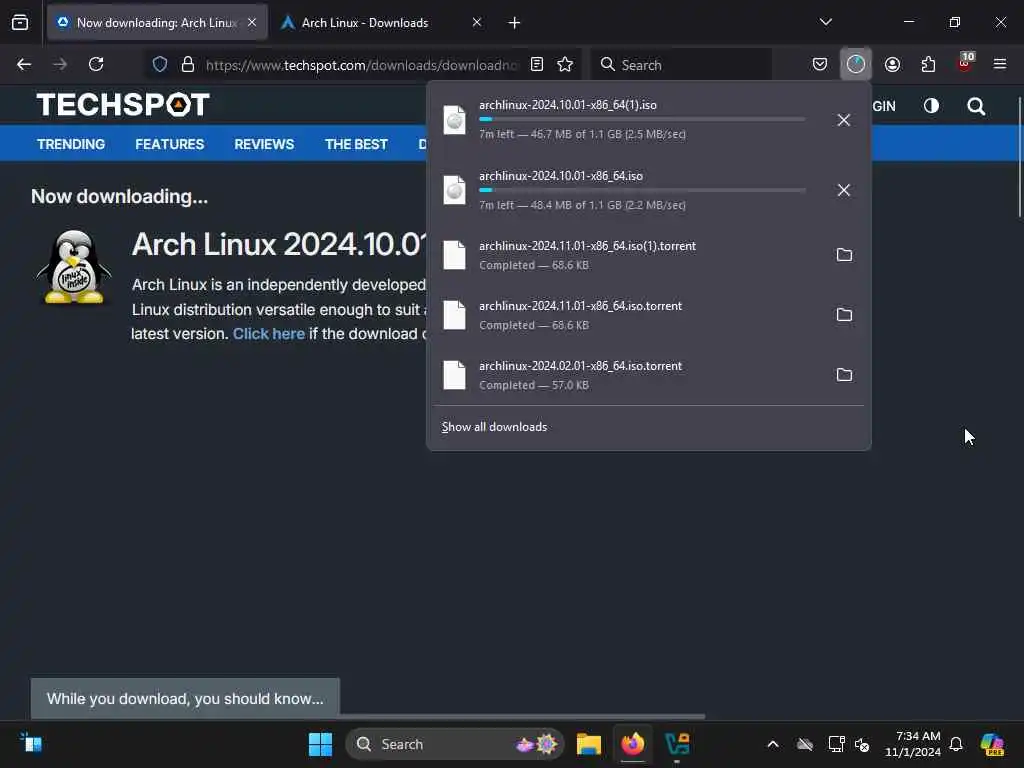Open Firefox from the taskbar
Image resolution: width=1024 pixels, height=768 pixels.
pyautogui.click(x=633, y=744)
